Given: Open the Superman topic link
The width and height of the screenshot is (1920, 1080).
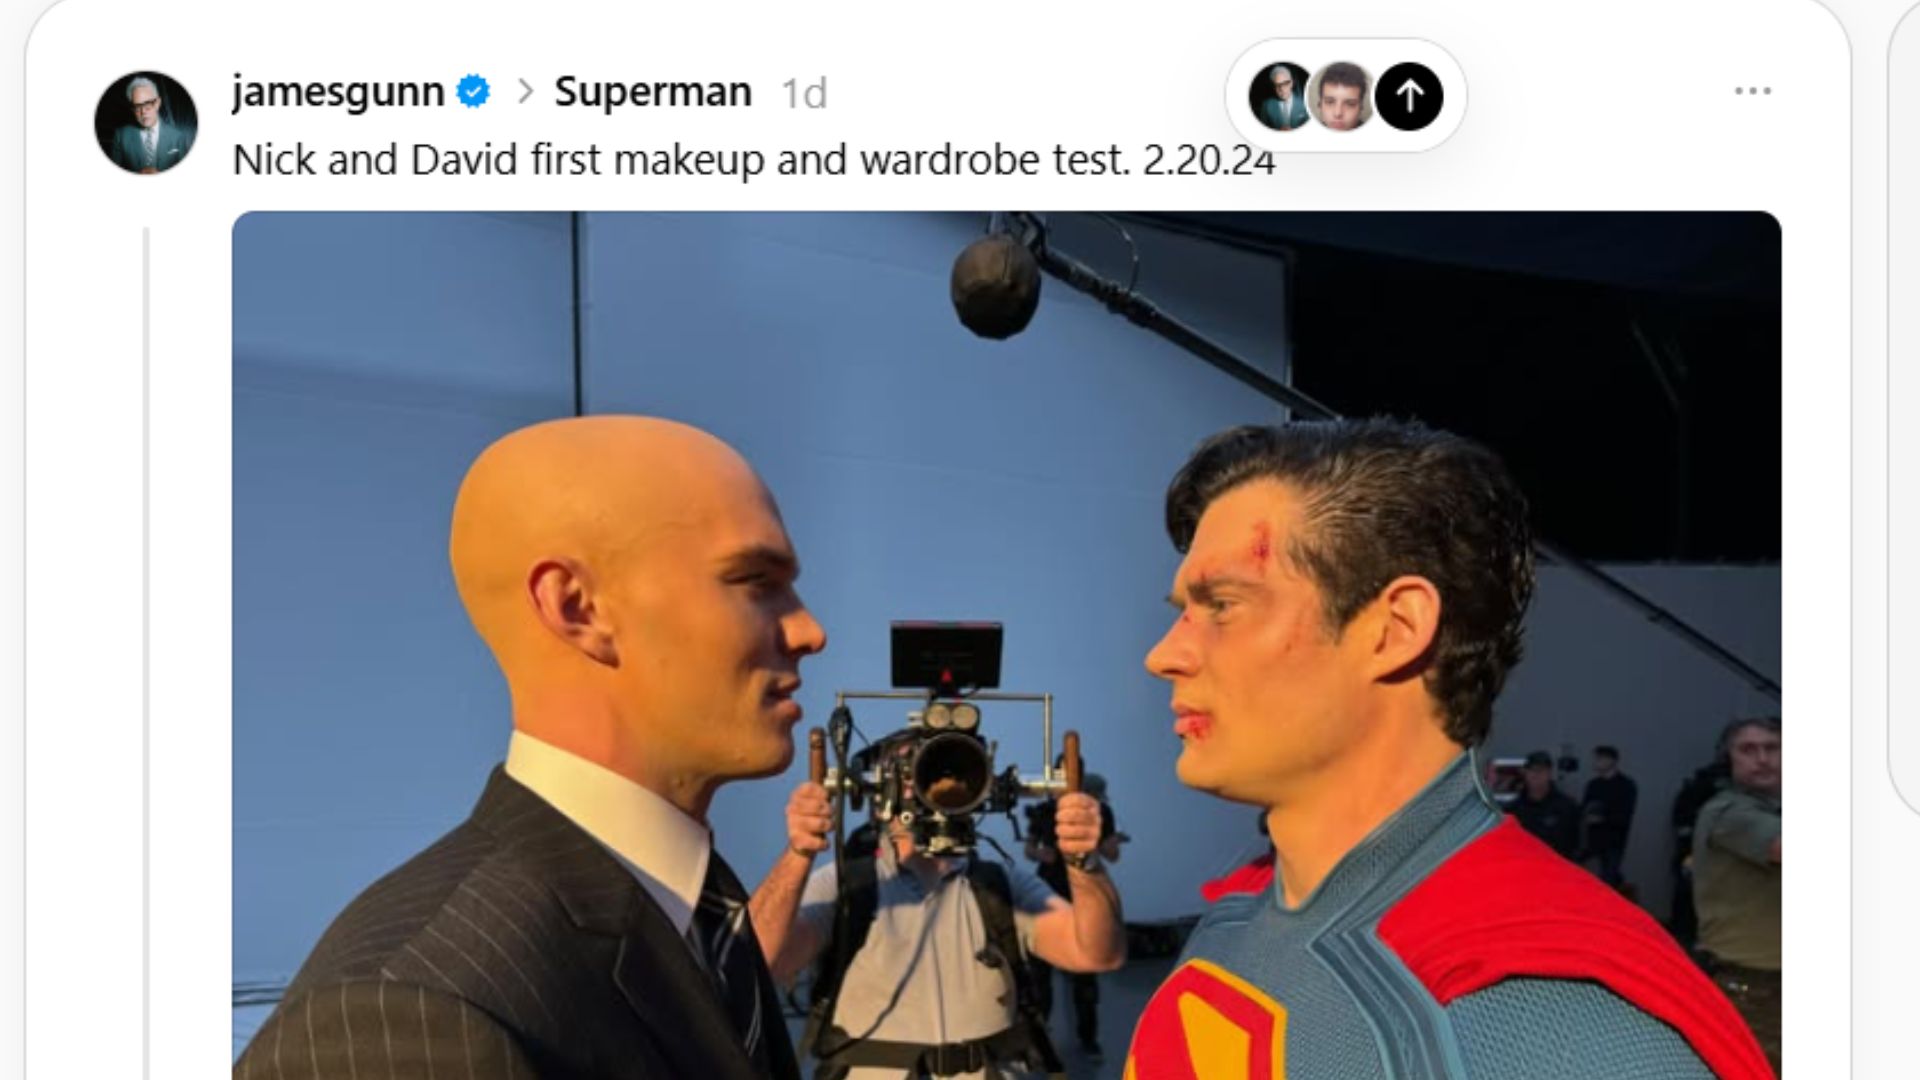Looking at the screenshot, I should [x=653, y=92].
